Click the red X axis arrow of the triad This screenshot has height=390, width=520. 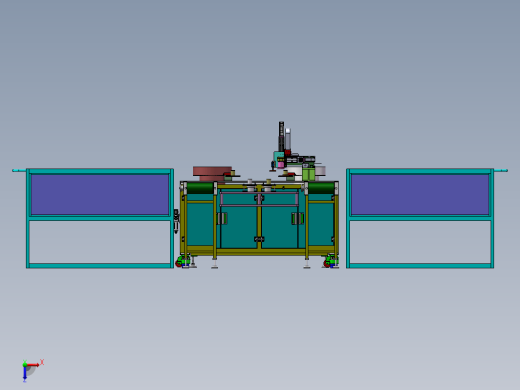pyautogui.click(x=33, y=365)
